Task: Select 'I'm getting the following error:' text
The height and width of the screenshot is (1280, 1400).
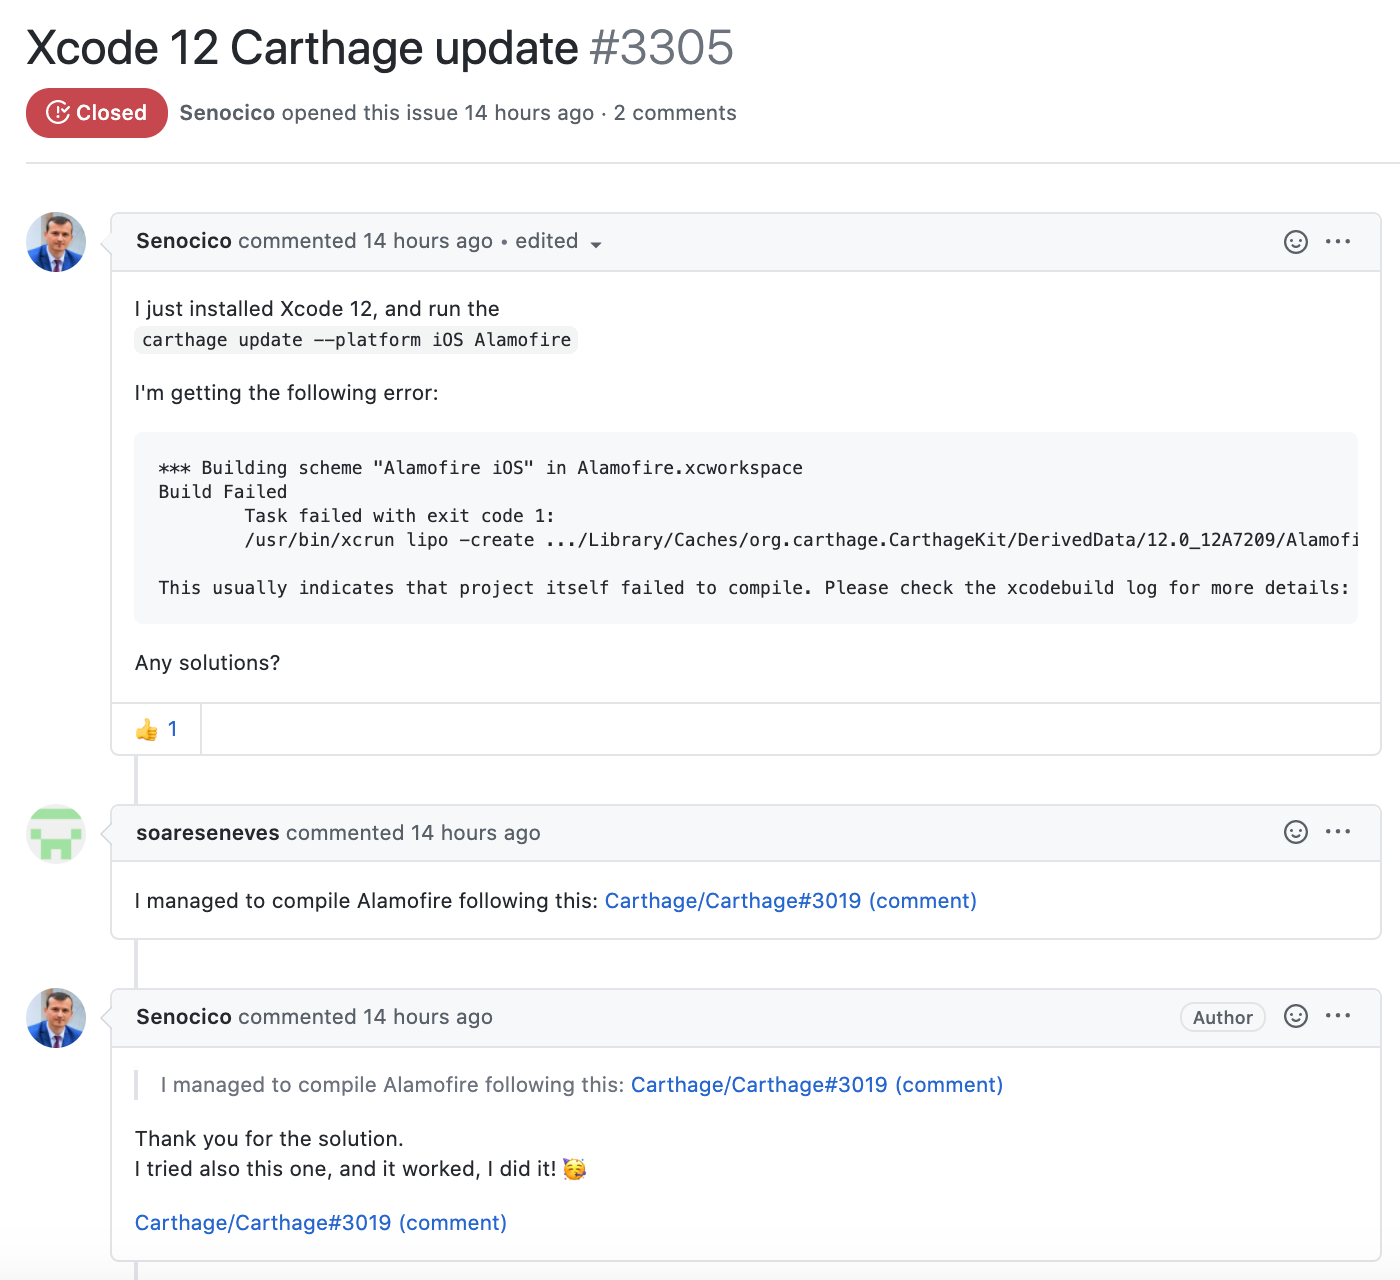Action: tap(287, 393)
